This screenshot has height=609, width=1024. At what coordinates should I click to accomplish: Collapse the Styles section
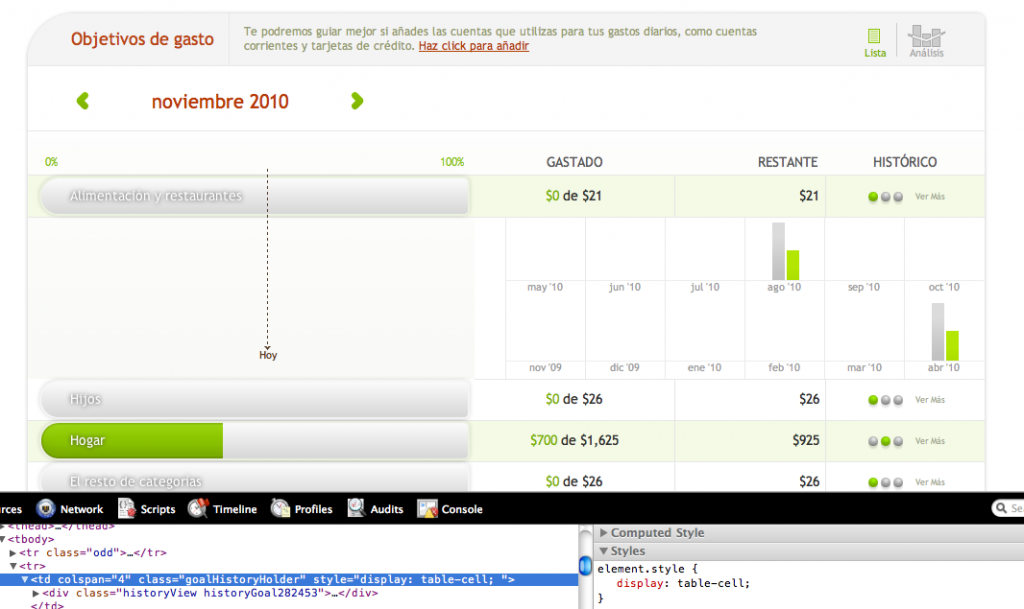(x=604, y=551)
